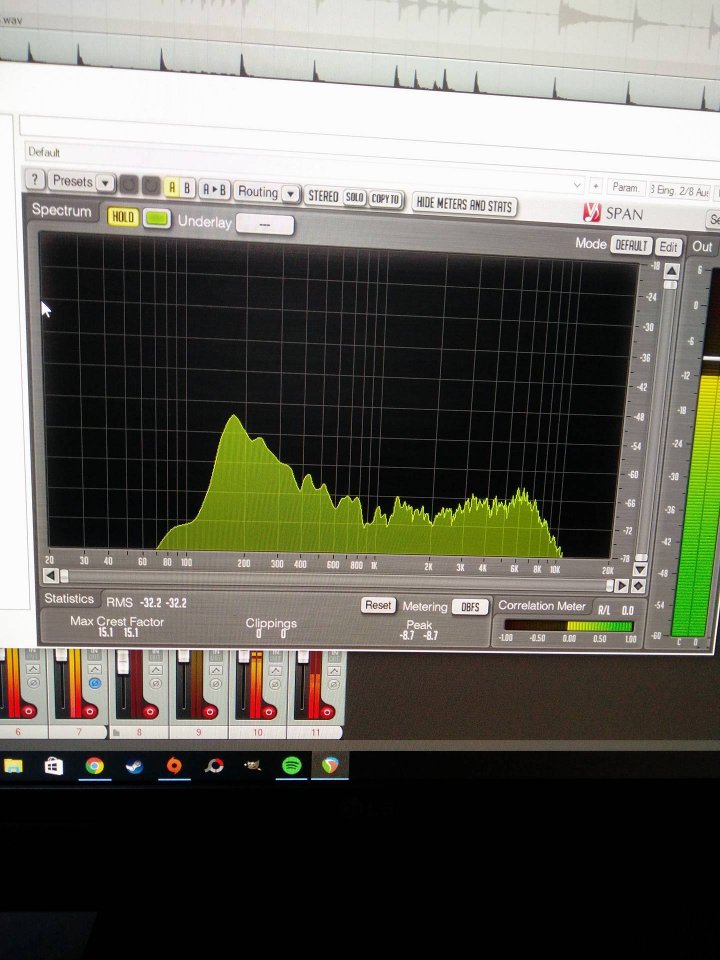Open Origin from the taskbar
720x960 pixels.
tap(174, 766)
